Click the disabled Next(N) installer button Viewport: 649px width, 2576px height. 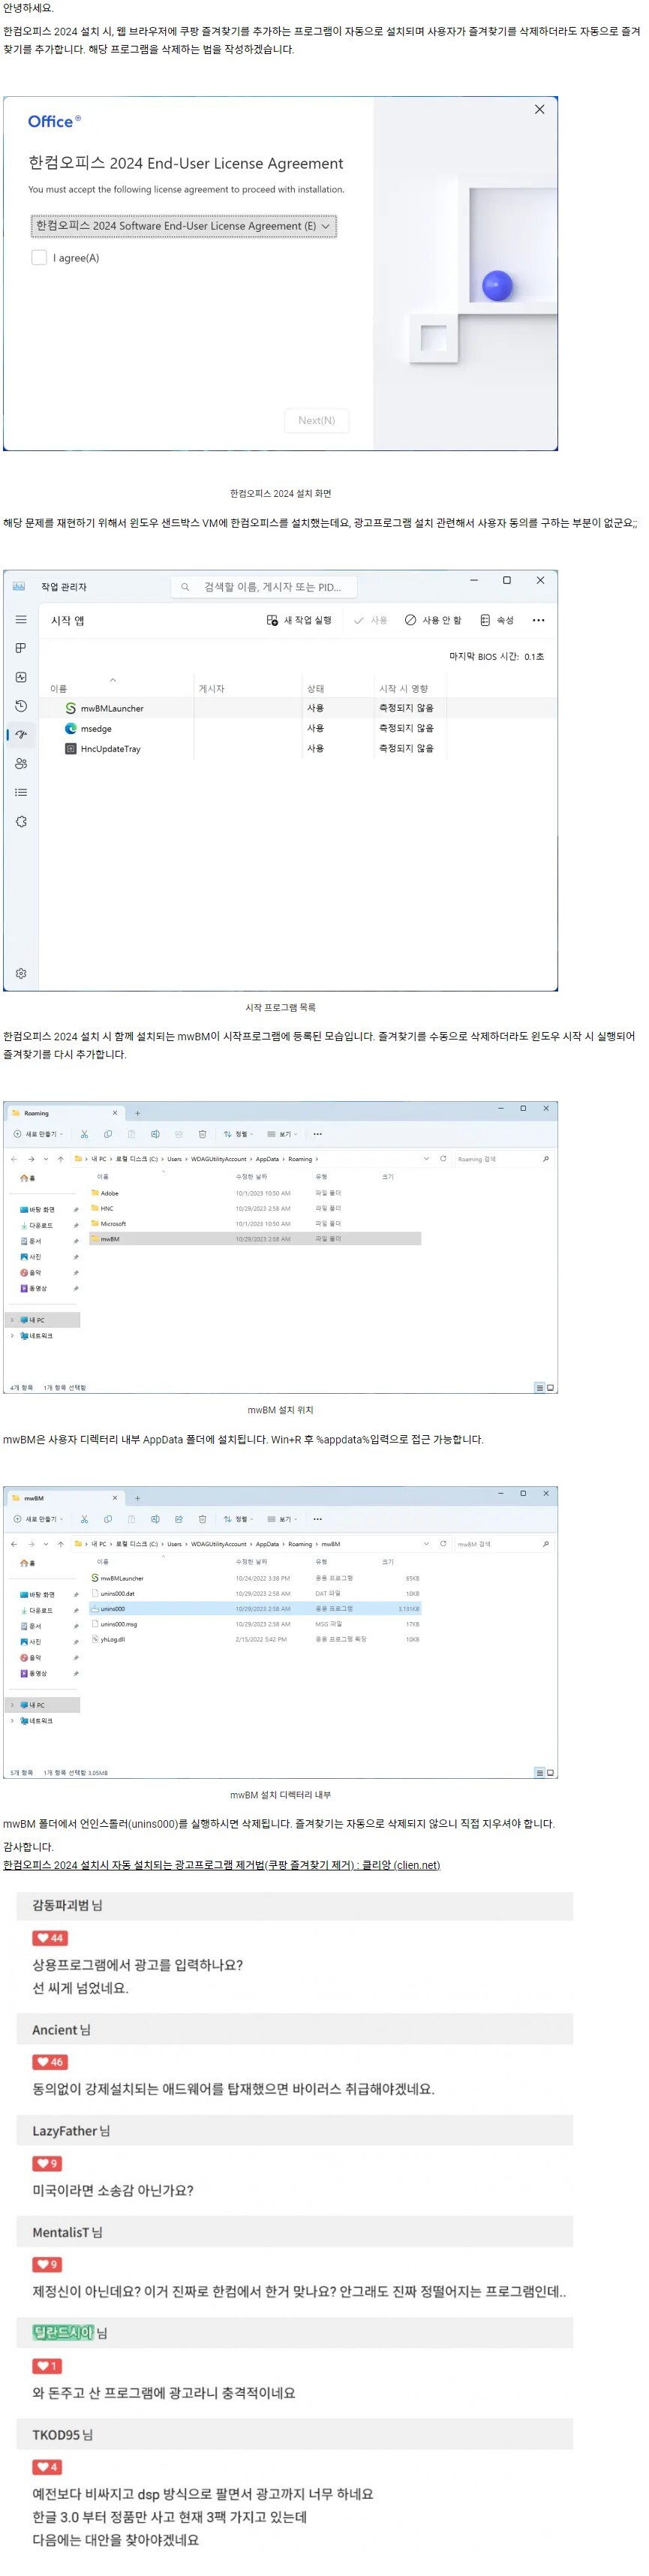316,420
